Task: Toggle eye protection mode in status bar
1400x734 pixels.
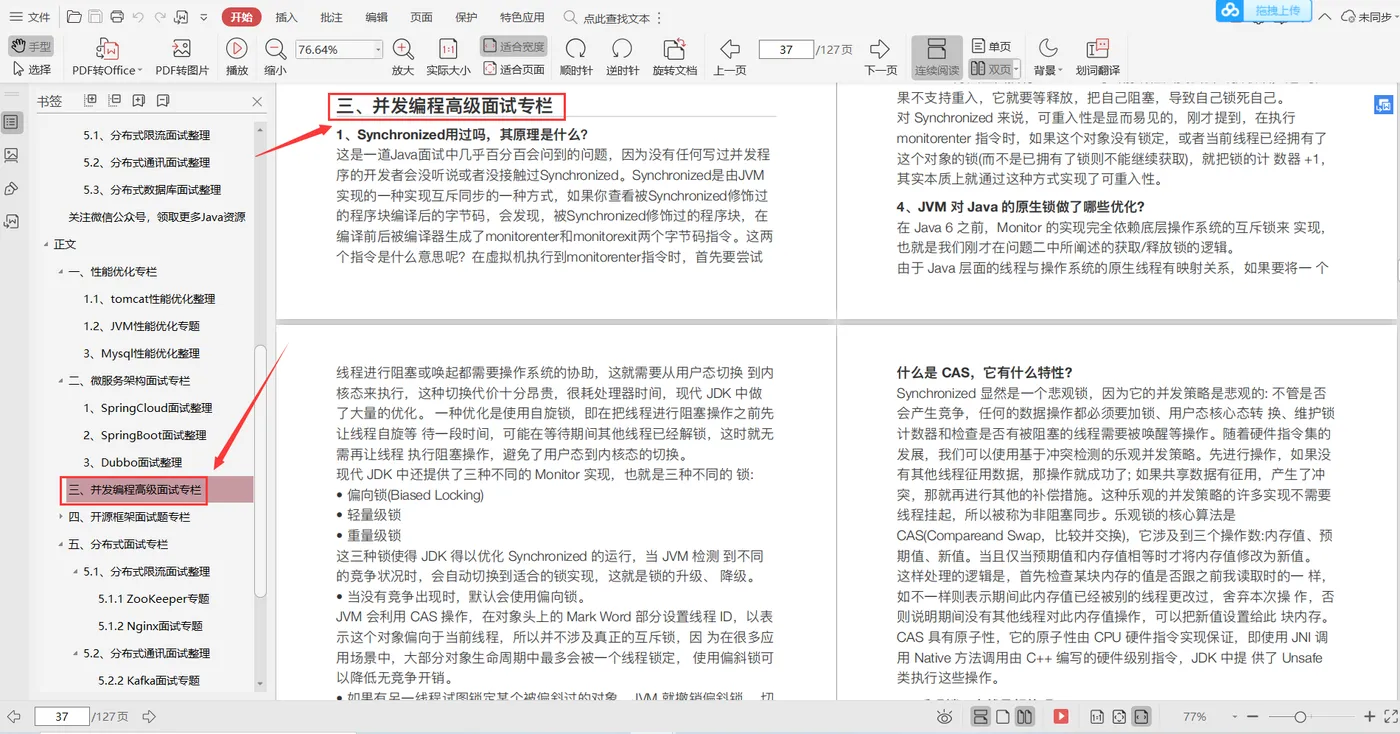Action: pyautogui.click(x=945, y=717)
